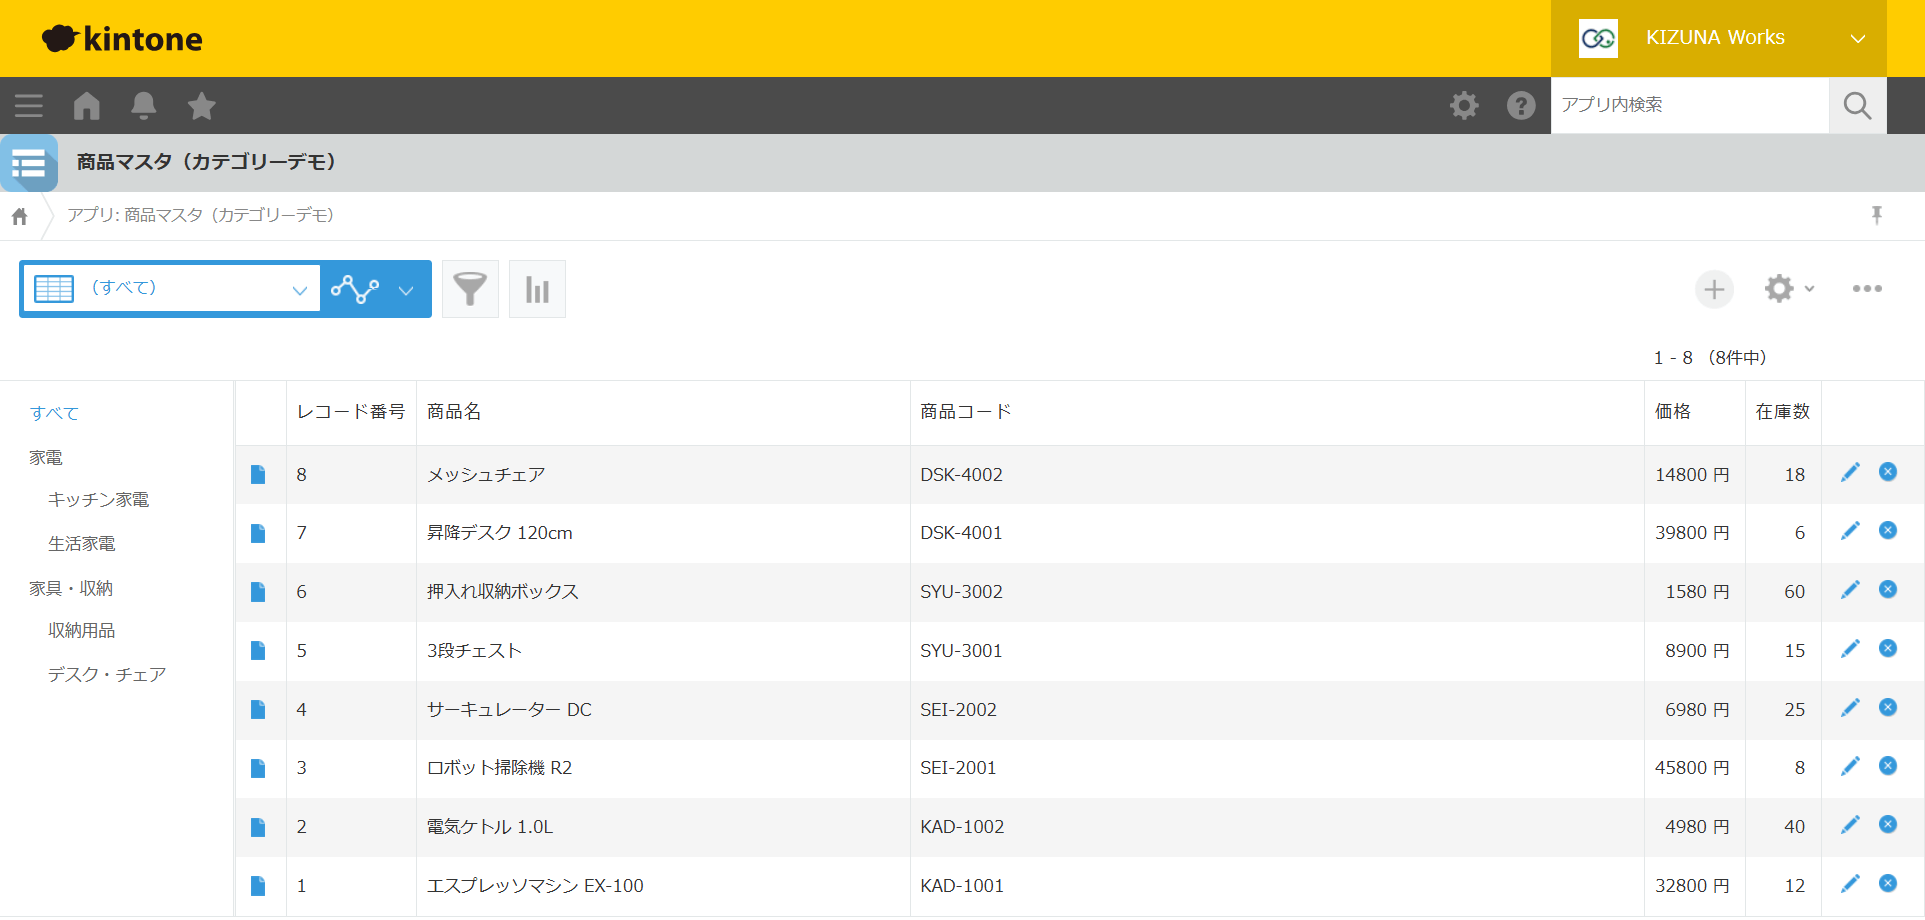Open app settings gear dropdown
The height and width of the screenshot is (920, 1925).
(x=1789, y=289)
